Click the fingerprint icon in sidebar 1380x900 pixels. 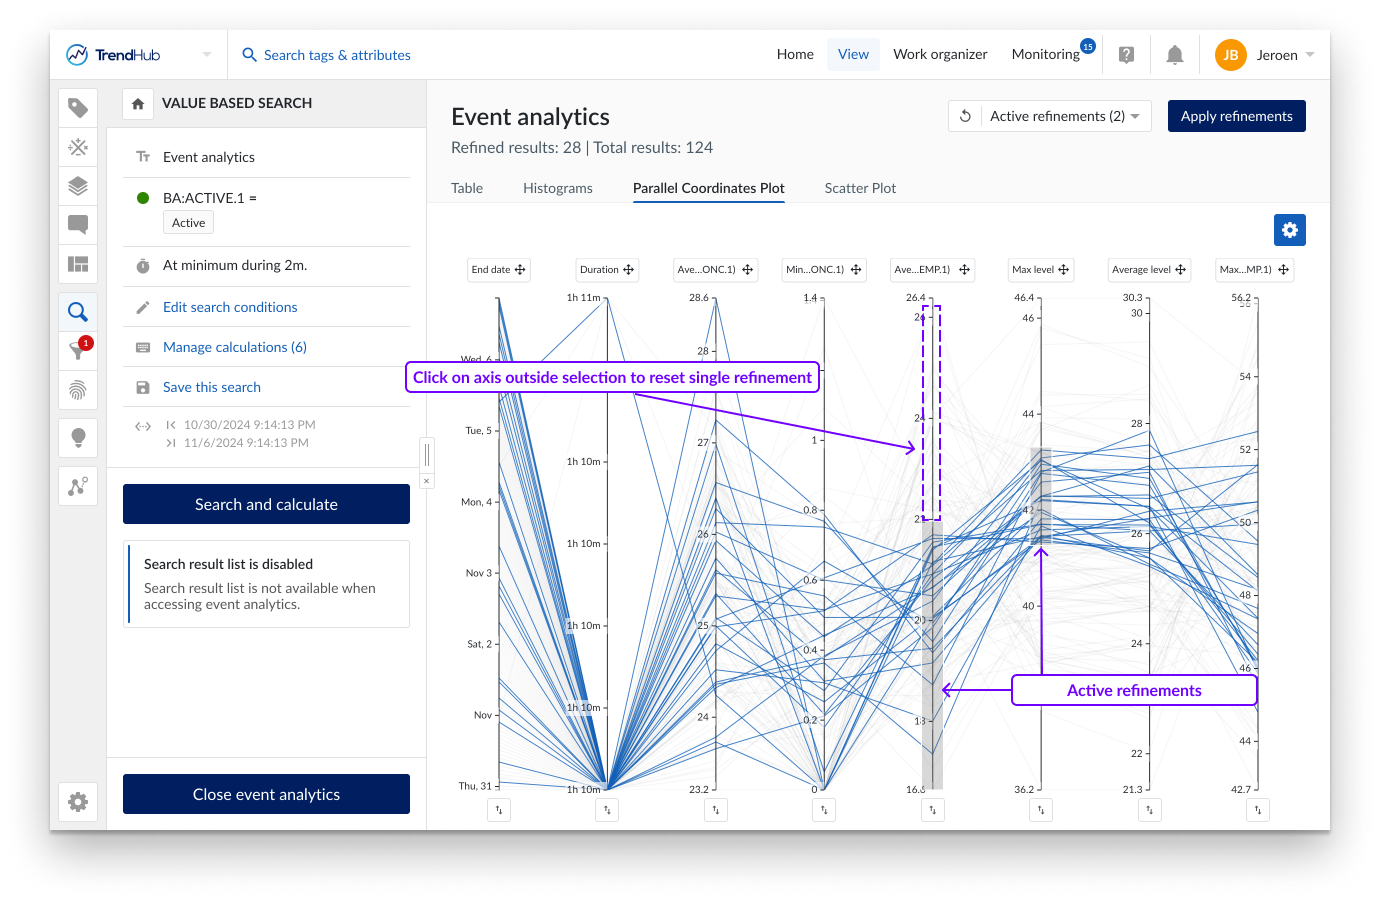78,389
